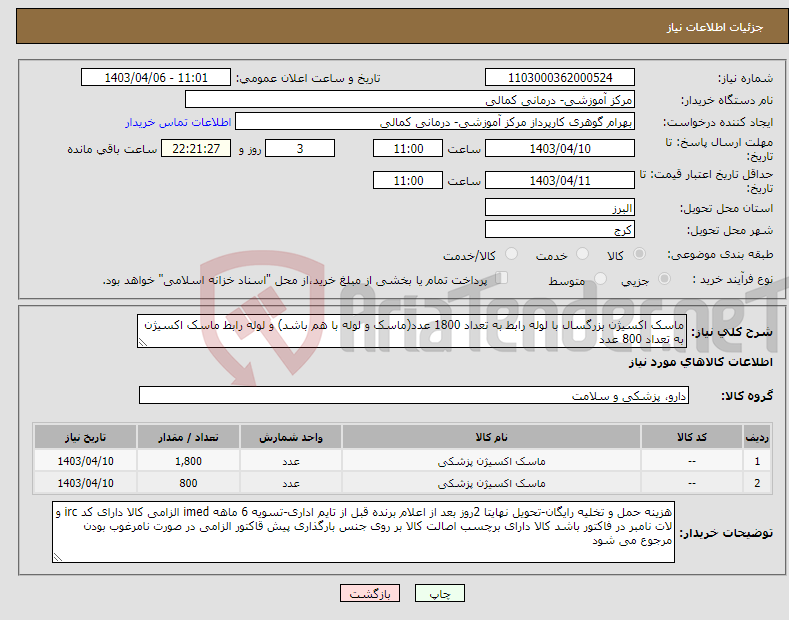Select the جزیی purchase type radio

click(664, 279)
